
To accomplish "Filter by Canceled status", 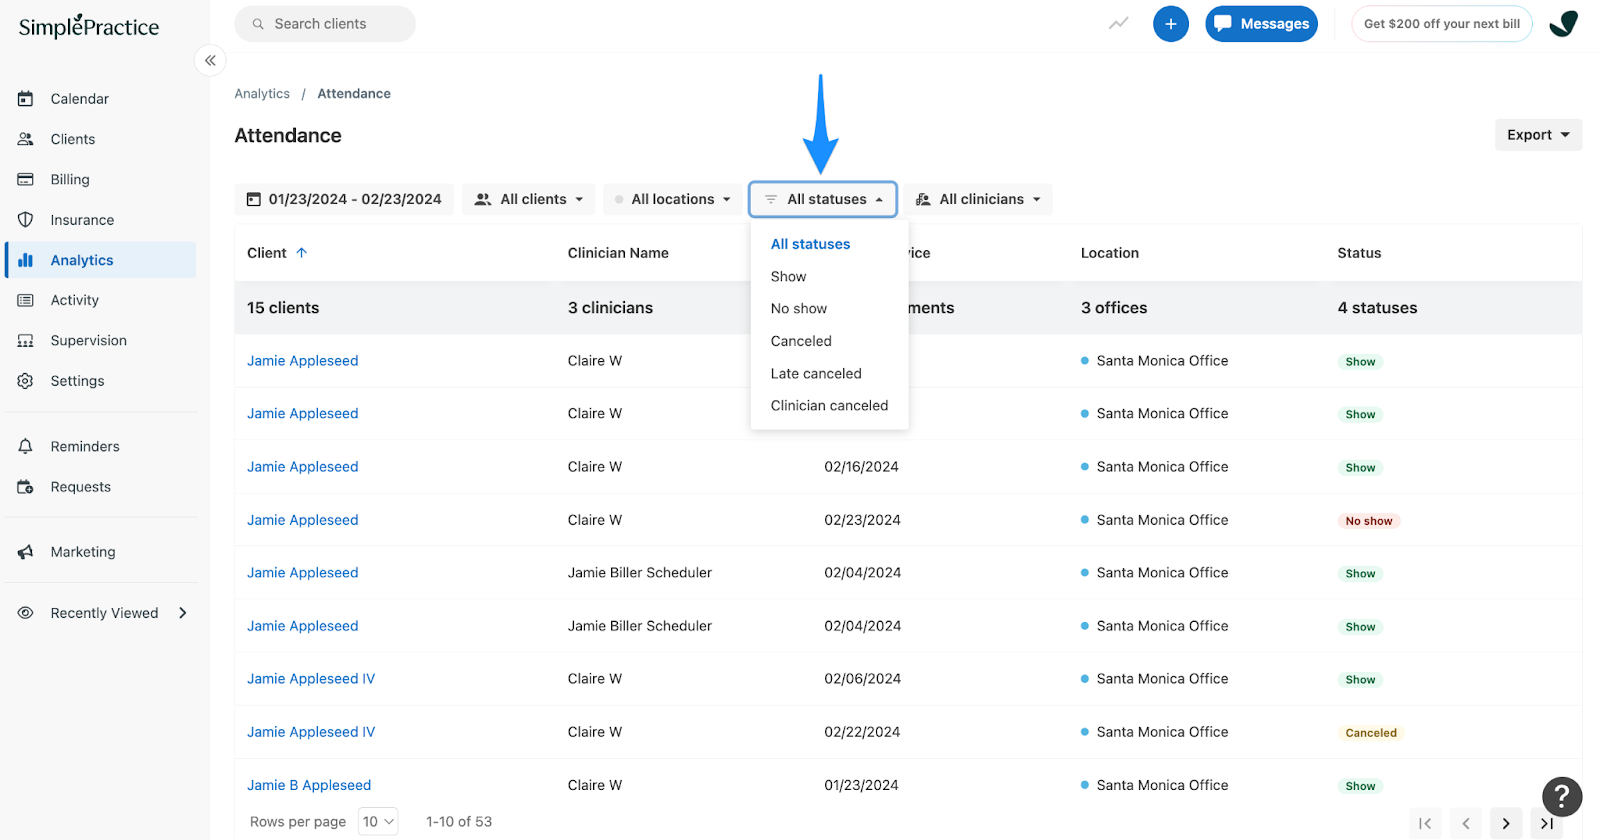I will pyautogui.click(x=800, y=341).
